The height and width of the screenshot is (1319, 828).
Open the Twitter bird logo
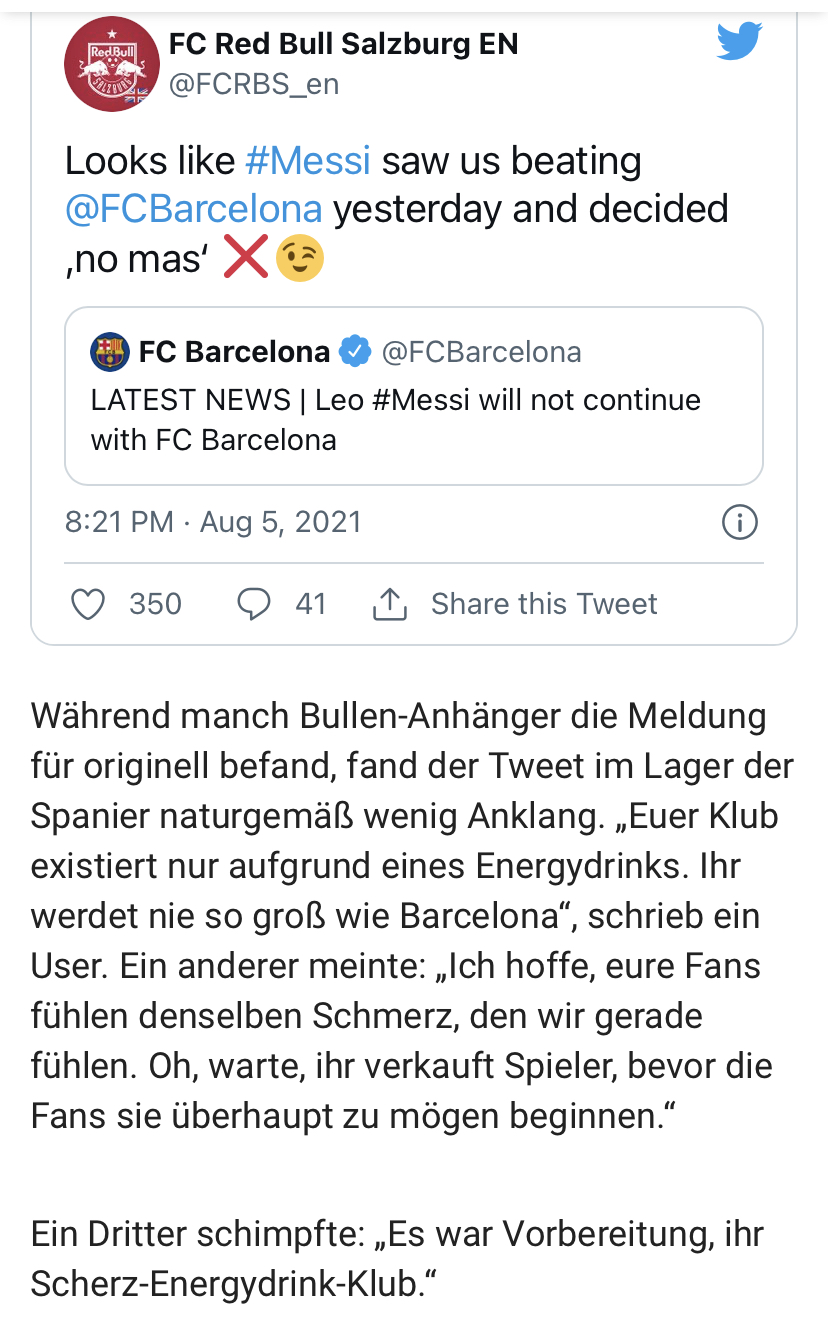pos(739,41)
